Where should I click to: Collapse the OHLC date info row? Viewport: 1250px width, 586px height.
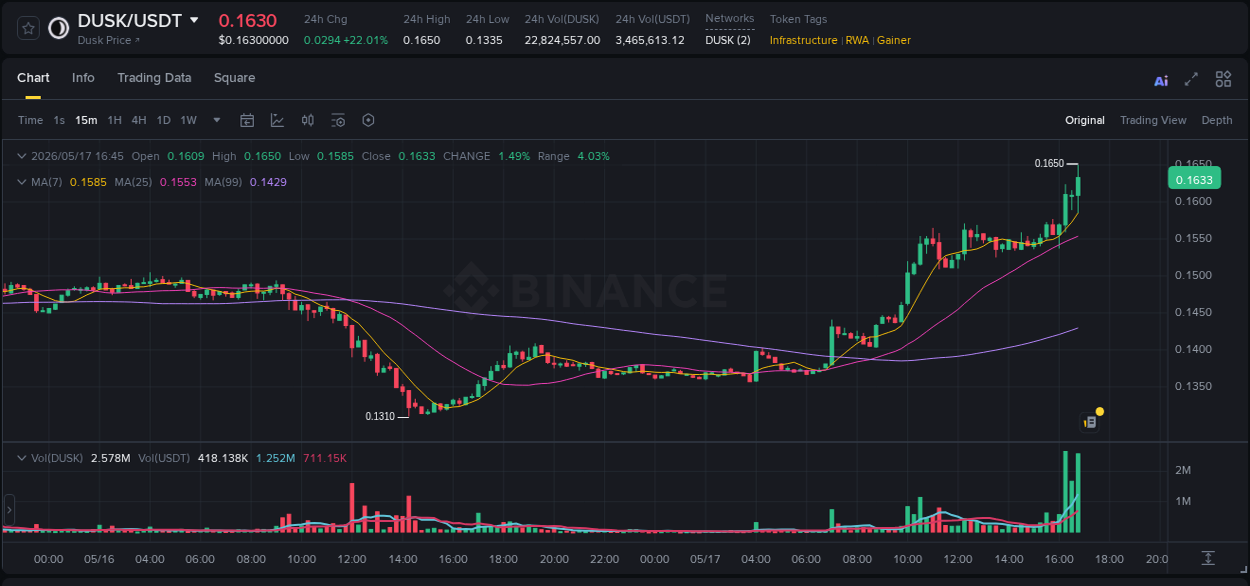21,156
